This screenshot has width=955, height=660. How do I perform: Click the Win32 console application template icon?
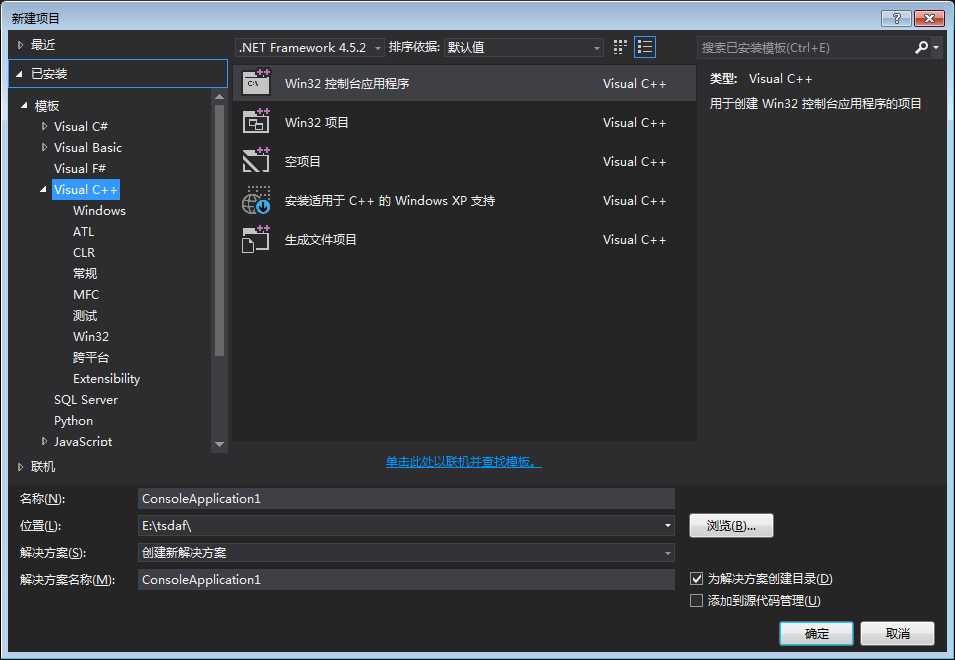pos(256,83)
